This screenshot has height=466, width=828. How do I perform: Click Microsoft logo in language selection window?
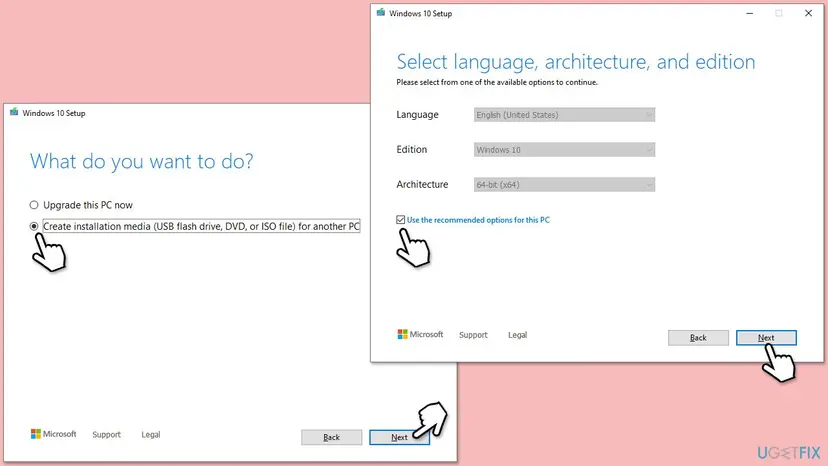pos(420,334)
